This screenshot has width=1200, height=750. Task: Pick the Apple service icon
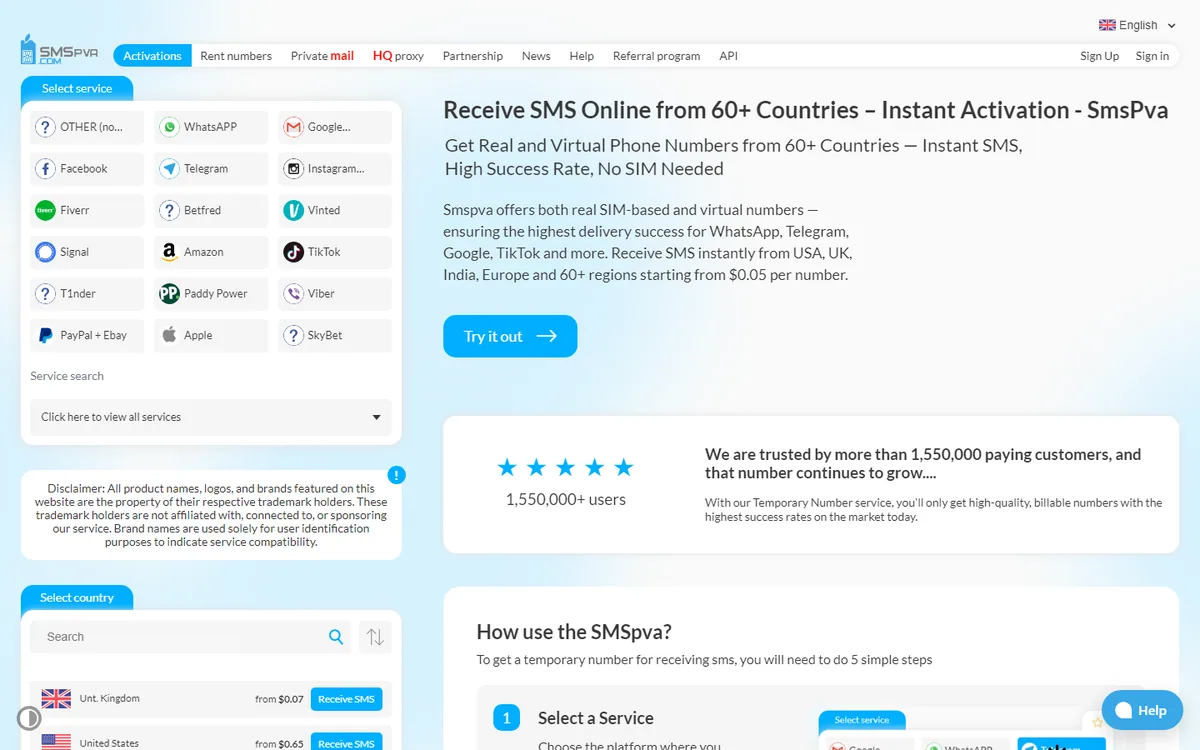pyautogui.click(x=169, y=335)
